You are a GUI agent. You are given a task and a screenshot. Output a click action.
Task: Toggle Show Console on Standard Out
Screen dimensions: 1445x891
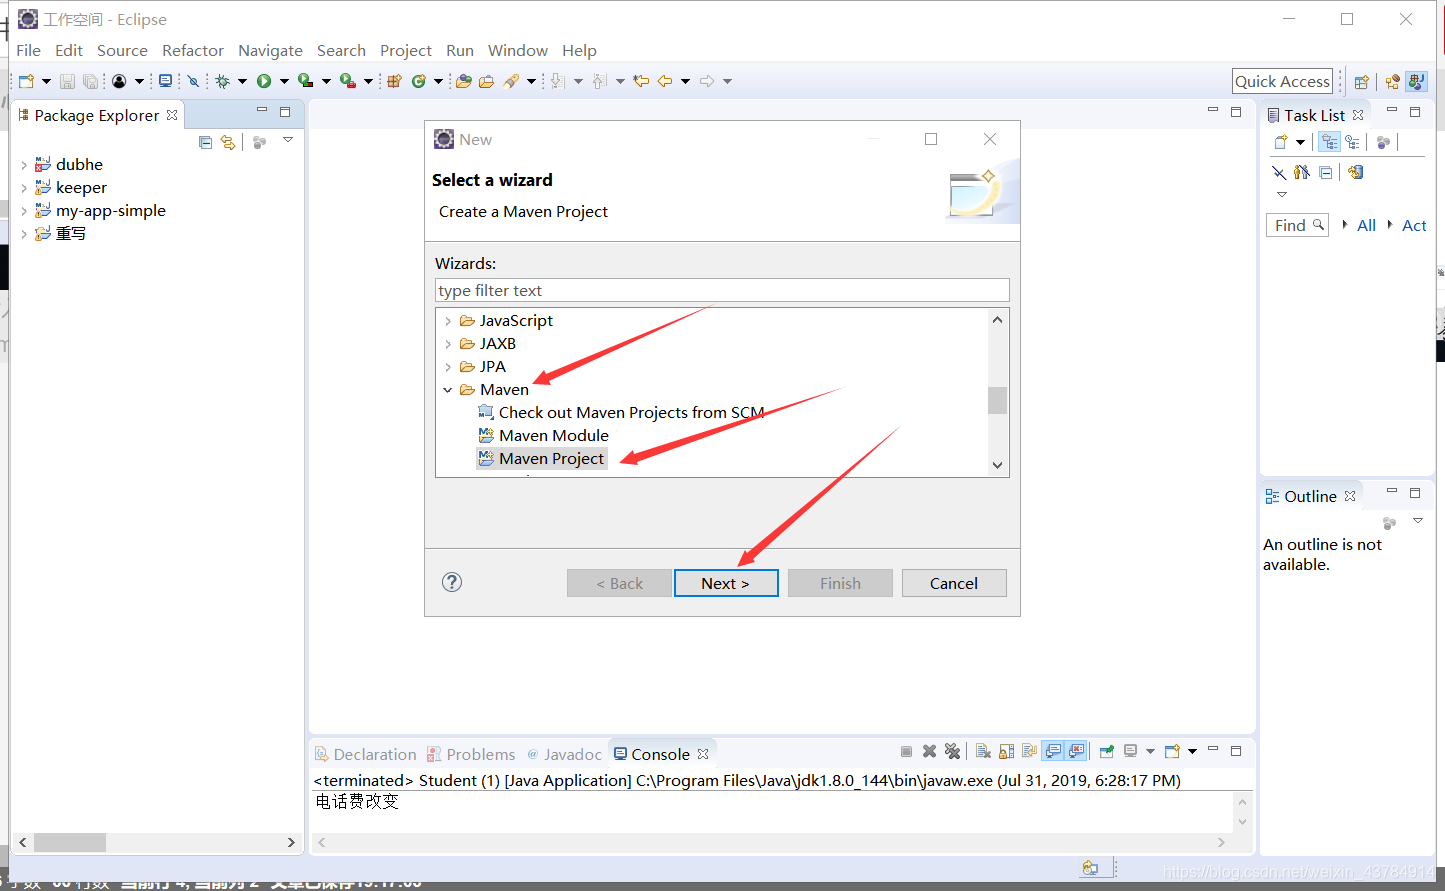tap(1053, 751)
